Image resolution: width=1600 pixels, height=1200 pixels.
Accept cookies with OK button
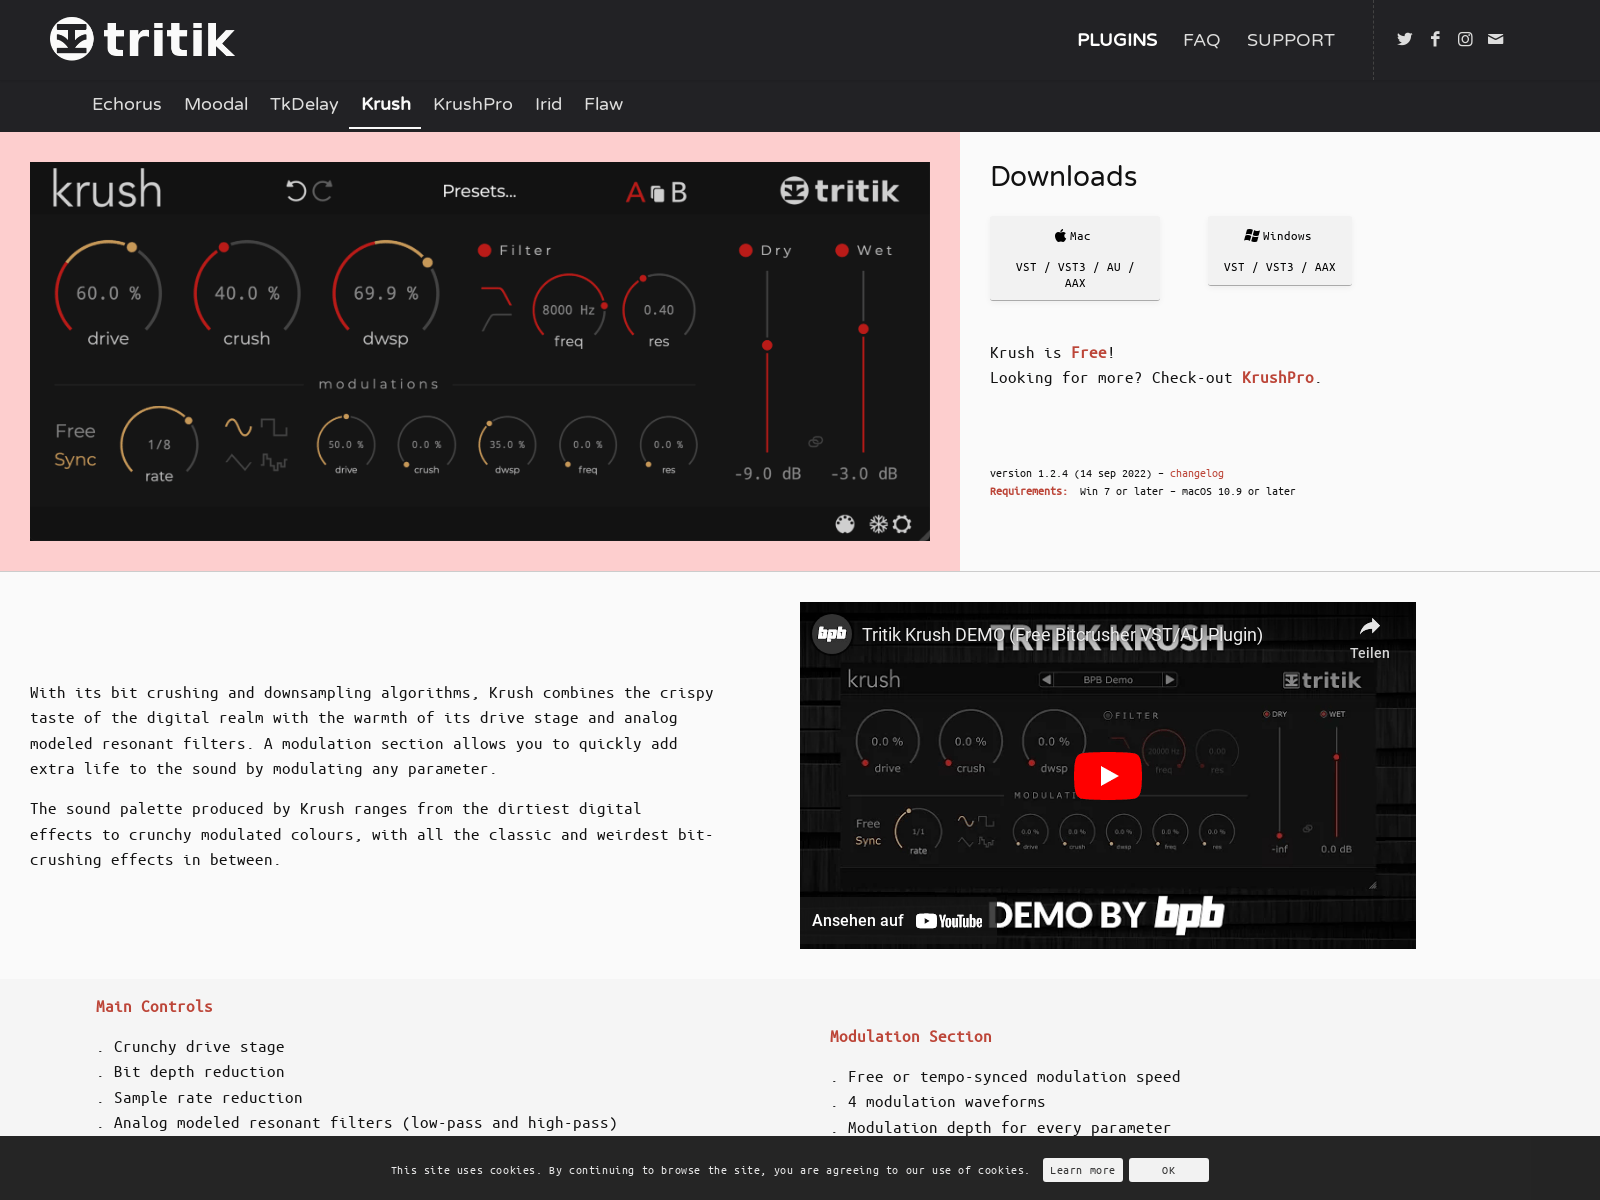(x=1168, y=1170)
